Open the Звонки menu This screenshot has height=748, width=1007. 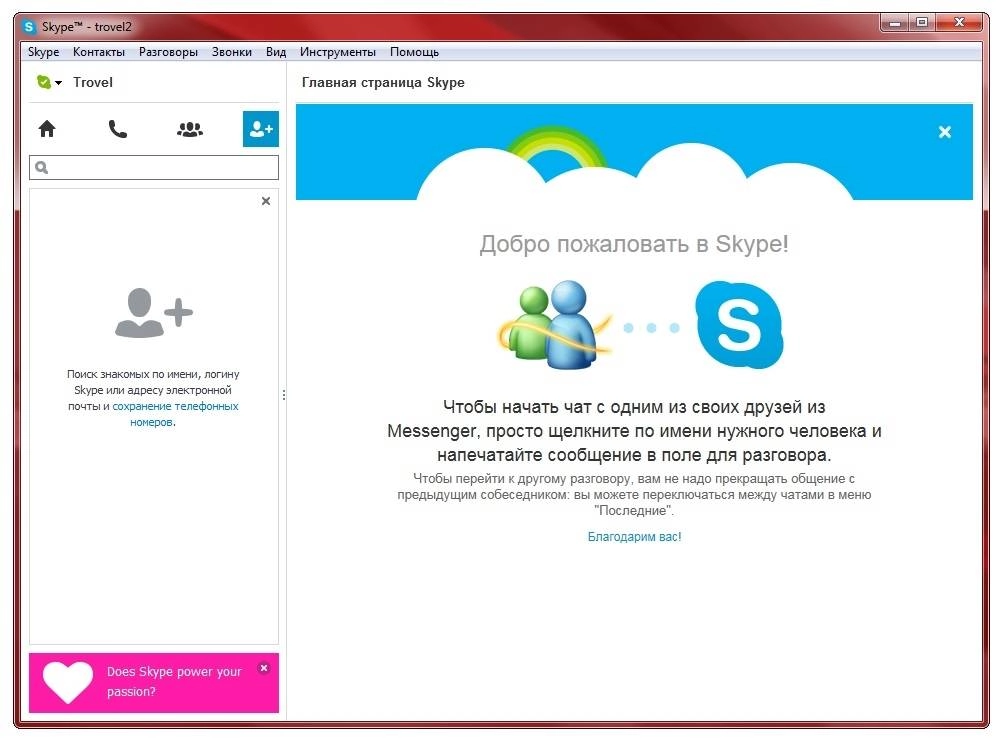[x=232, y=52]
